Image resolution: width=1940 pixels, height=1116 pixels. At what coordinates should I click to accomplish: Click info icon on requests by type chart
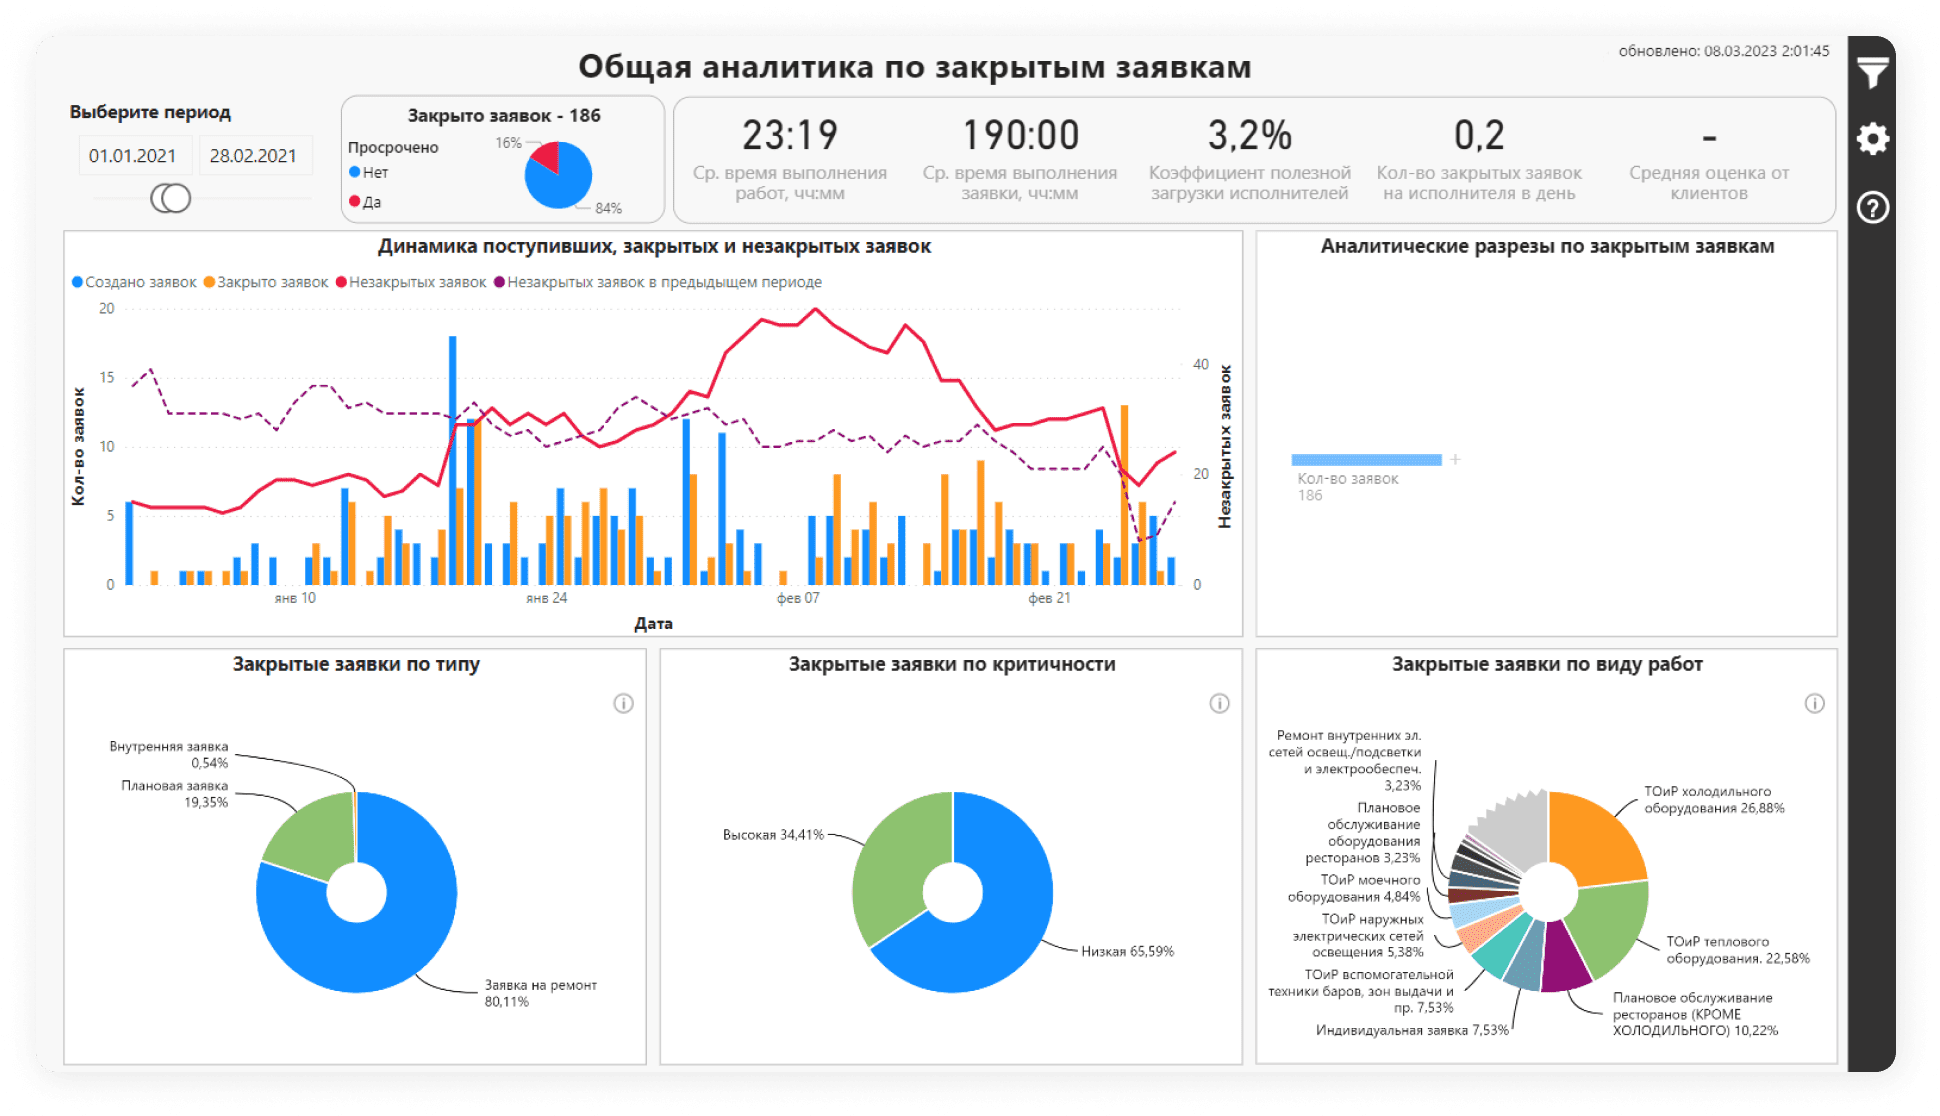pos(623,704)
